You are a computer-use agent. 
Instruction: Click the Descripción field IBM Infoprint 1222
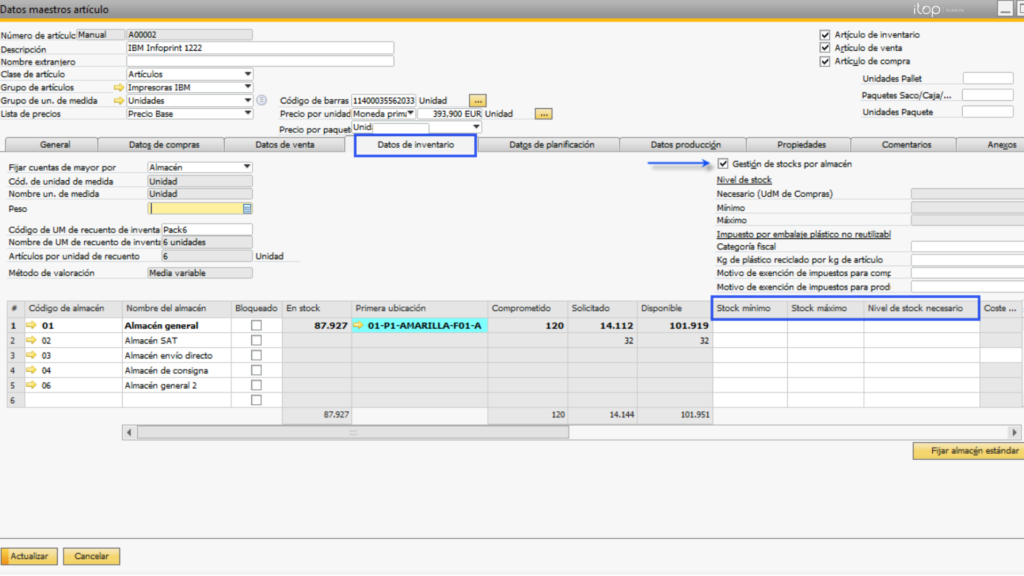pos(260,48)
